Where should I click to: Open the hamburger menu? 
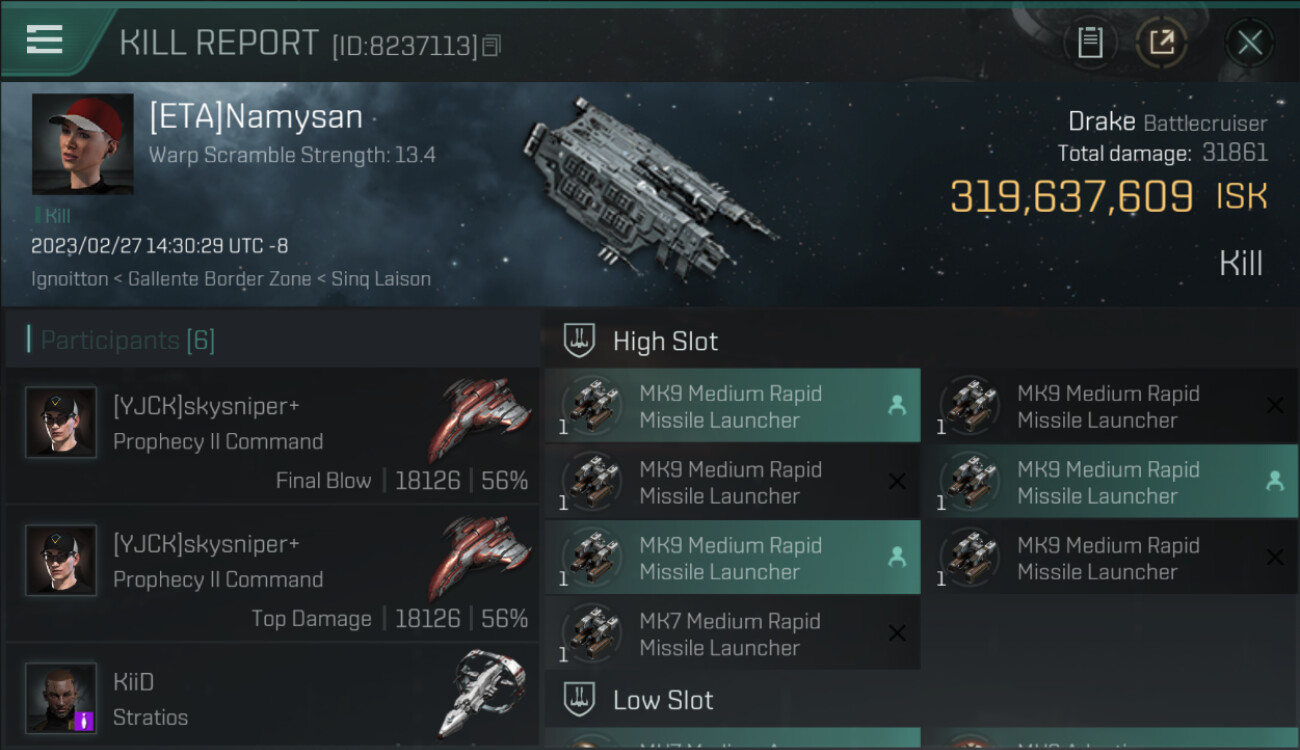45,40
